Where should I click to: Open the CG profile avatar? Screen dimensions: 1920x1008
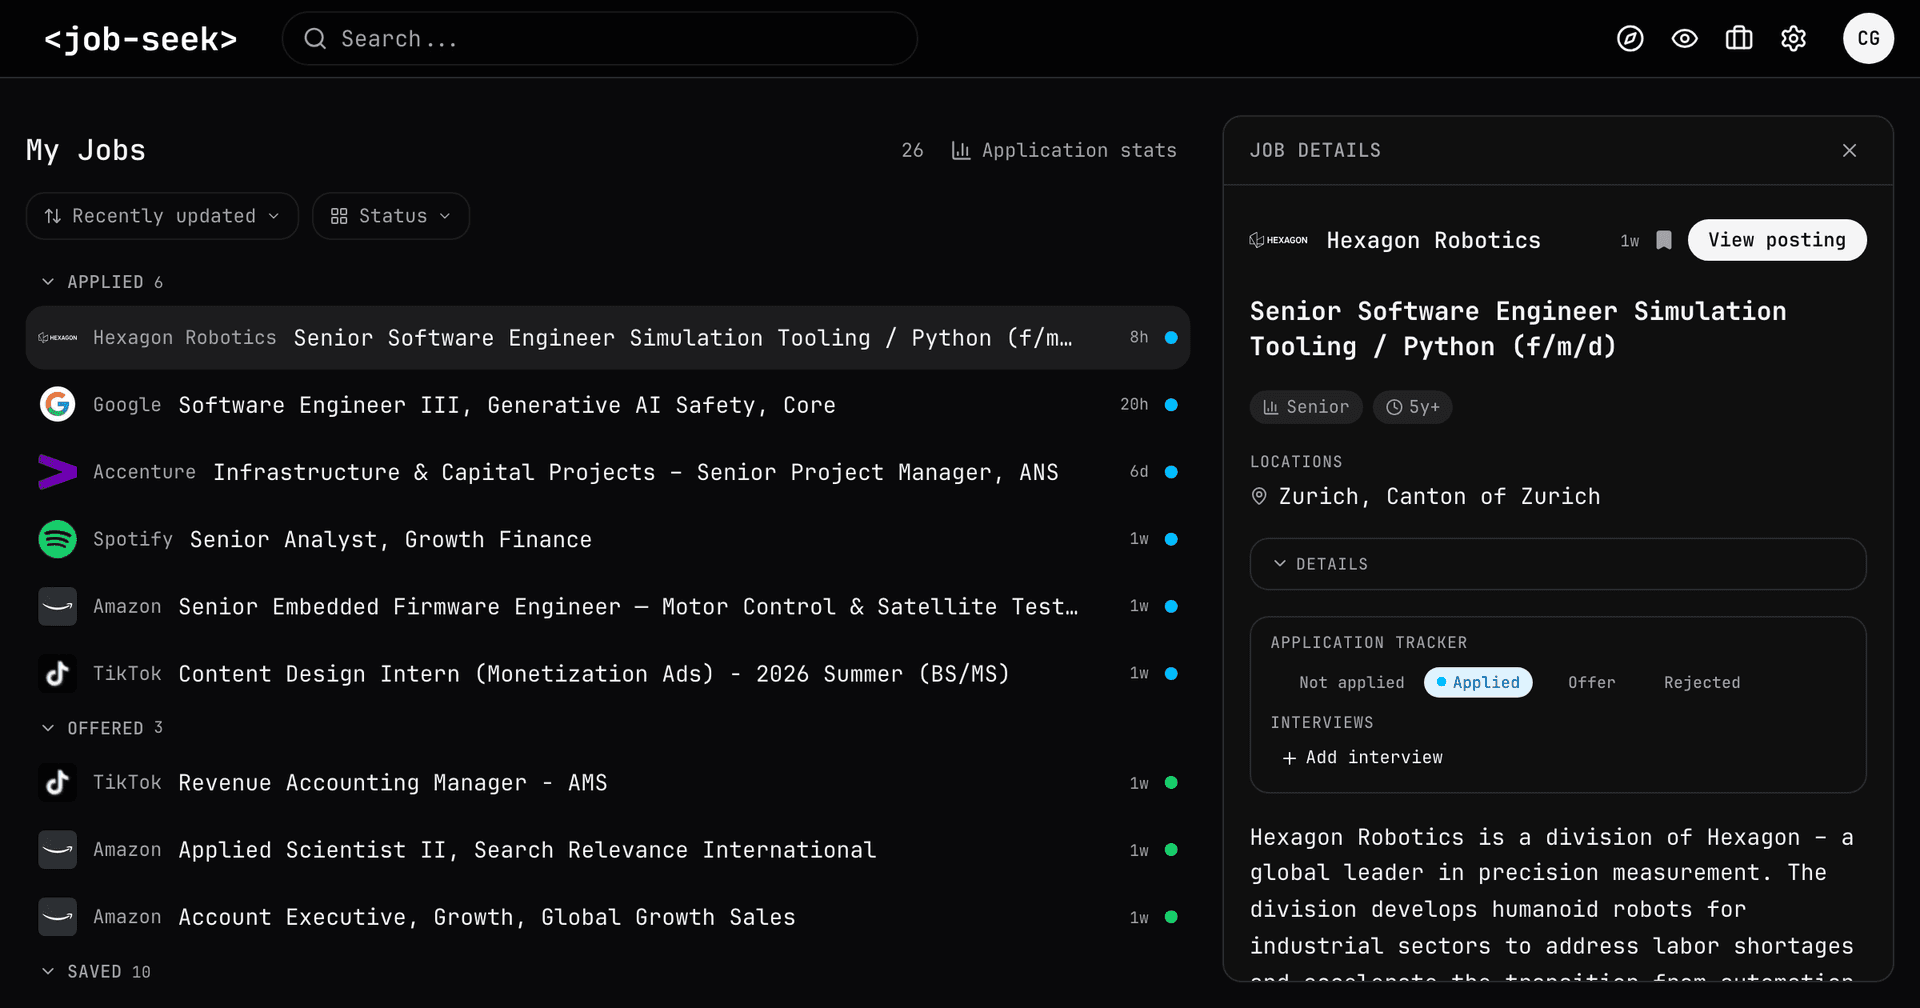coord(1868,39)
